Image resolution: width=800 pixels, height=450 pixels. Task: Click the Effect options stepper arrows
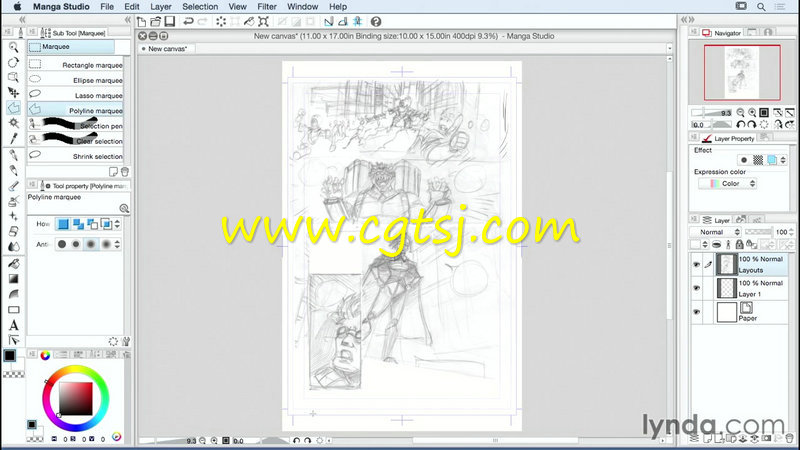point(783,160)
